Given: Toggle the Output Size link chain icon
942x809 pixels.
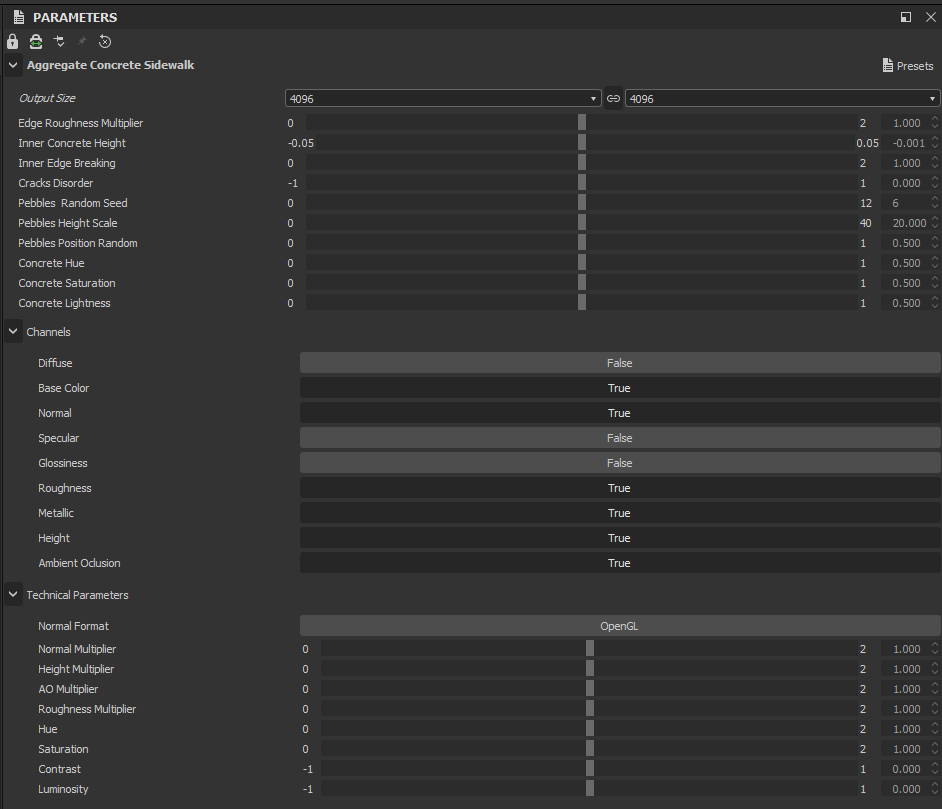Looking at the screenshot, I should 613,98.
